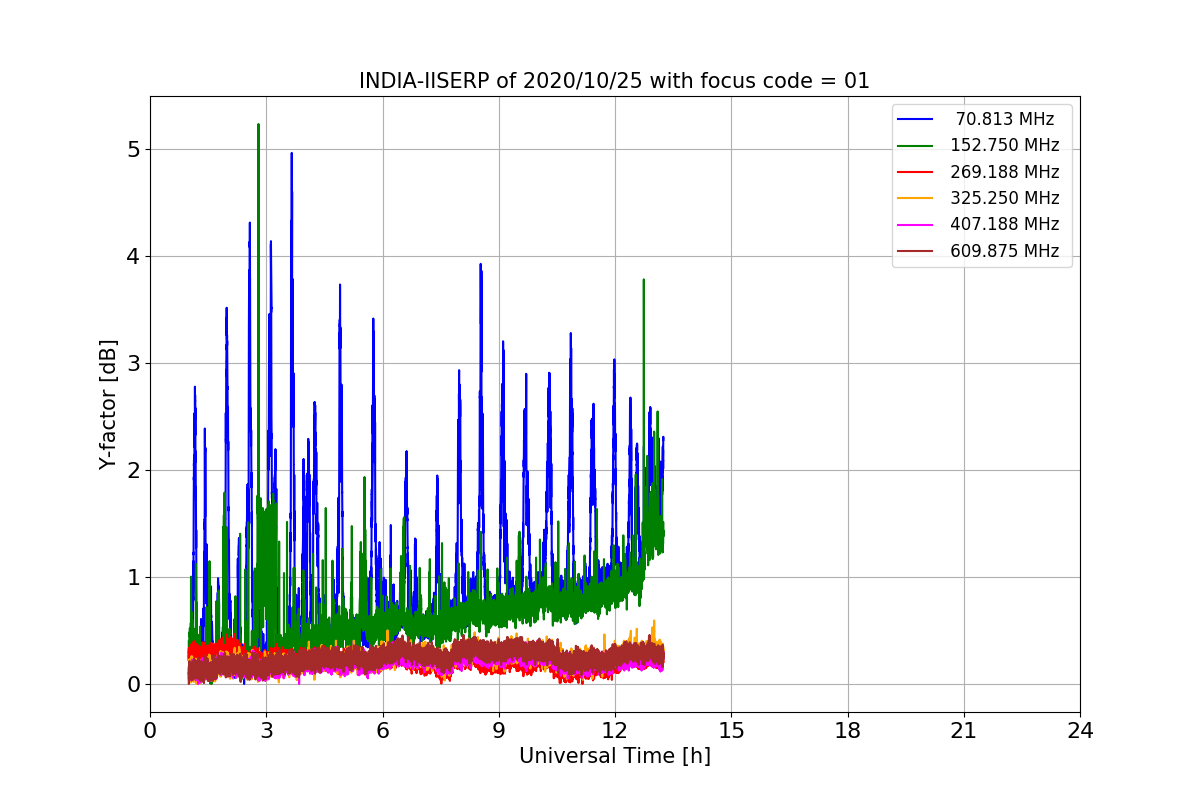
Task: Click the blue line sample in legend
Action: [915, 119]
